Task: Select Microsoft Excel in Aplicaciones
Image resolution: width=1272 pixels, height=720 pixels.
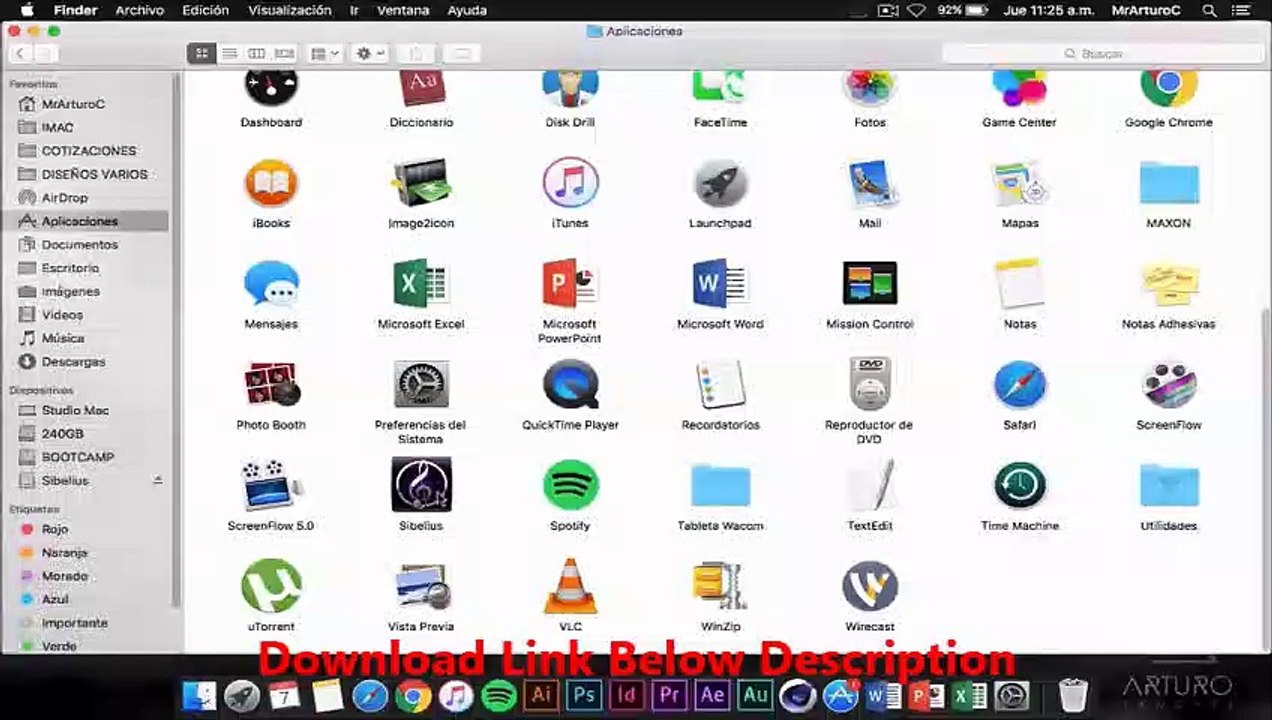Action: click(421, 285)
